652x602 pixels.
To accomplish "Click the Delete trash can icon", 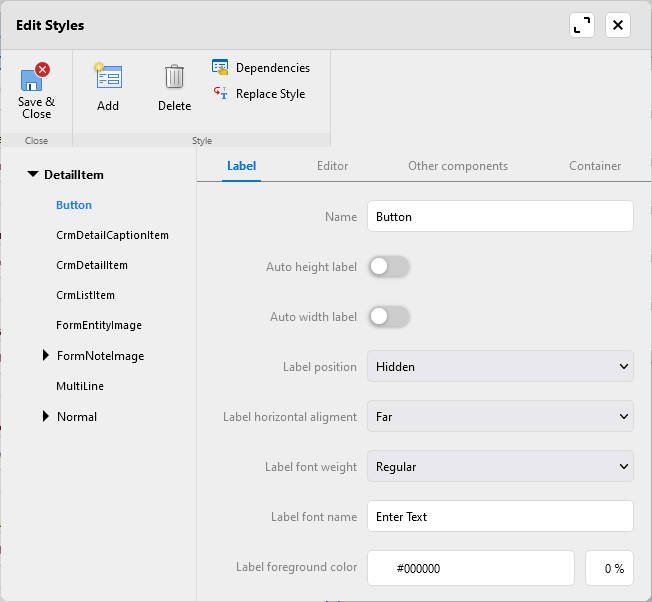I will (174, 77).
